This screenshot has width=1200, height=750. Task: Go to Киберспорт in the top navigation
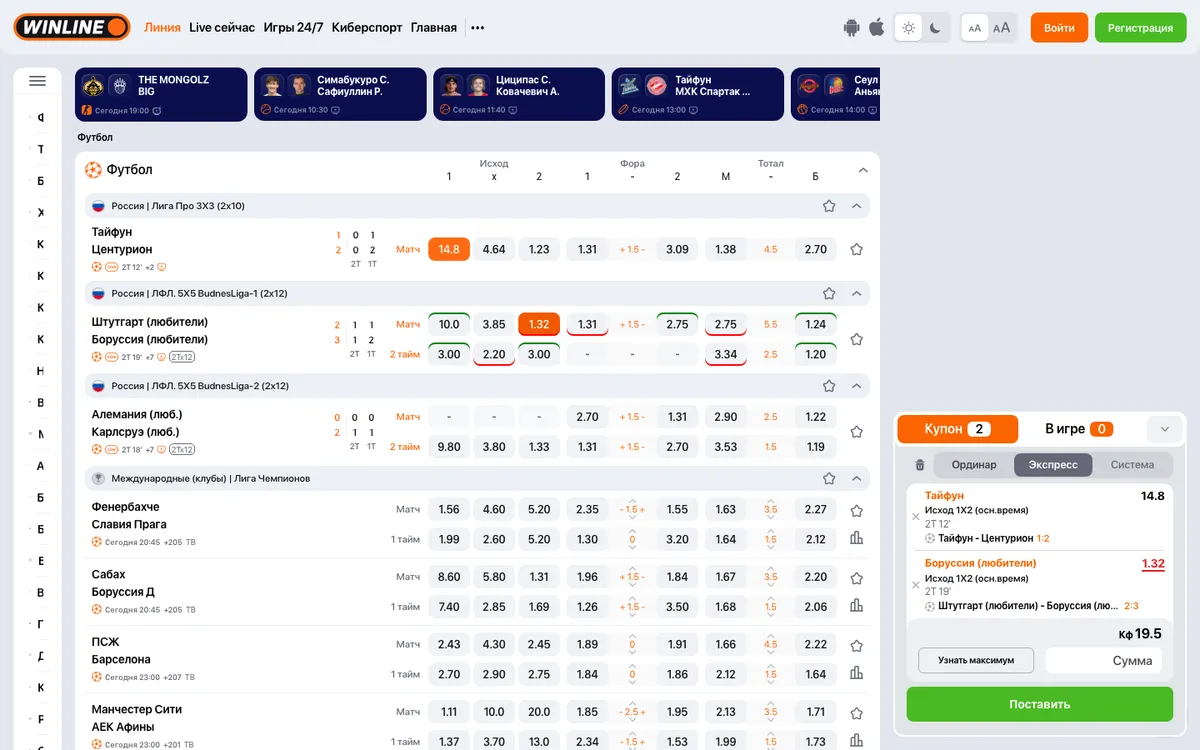click(367, 28)
